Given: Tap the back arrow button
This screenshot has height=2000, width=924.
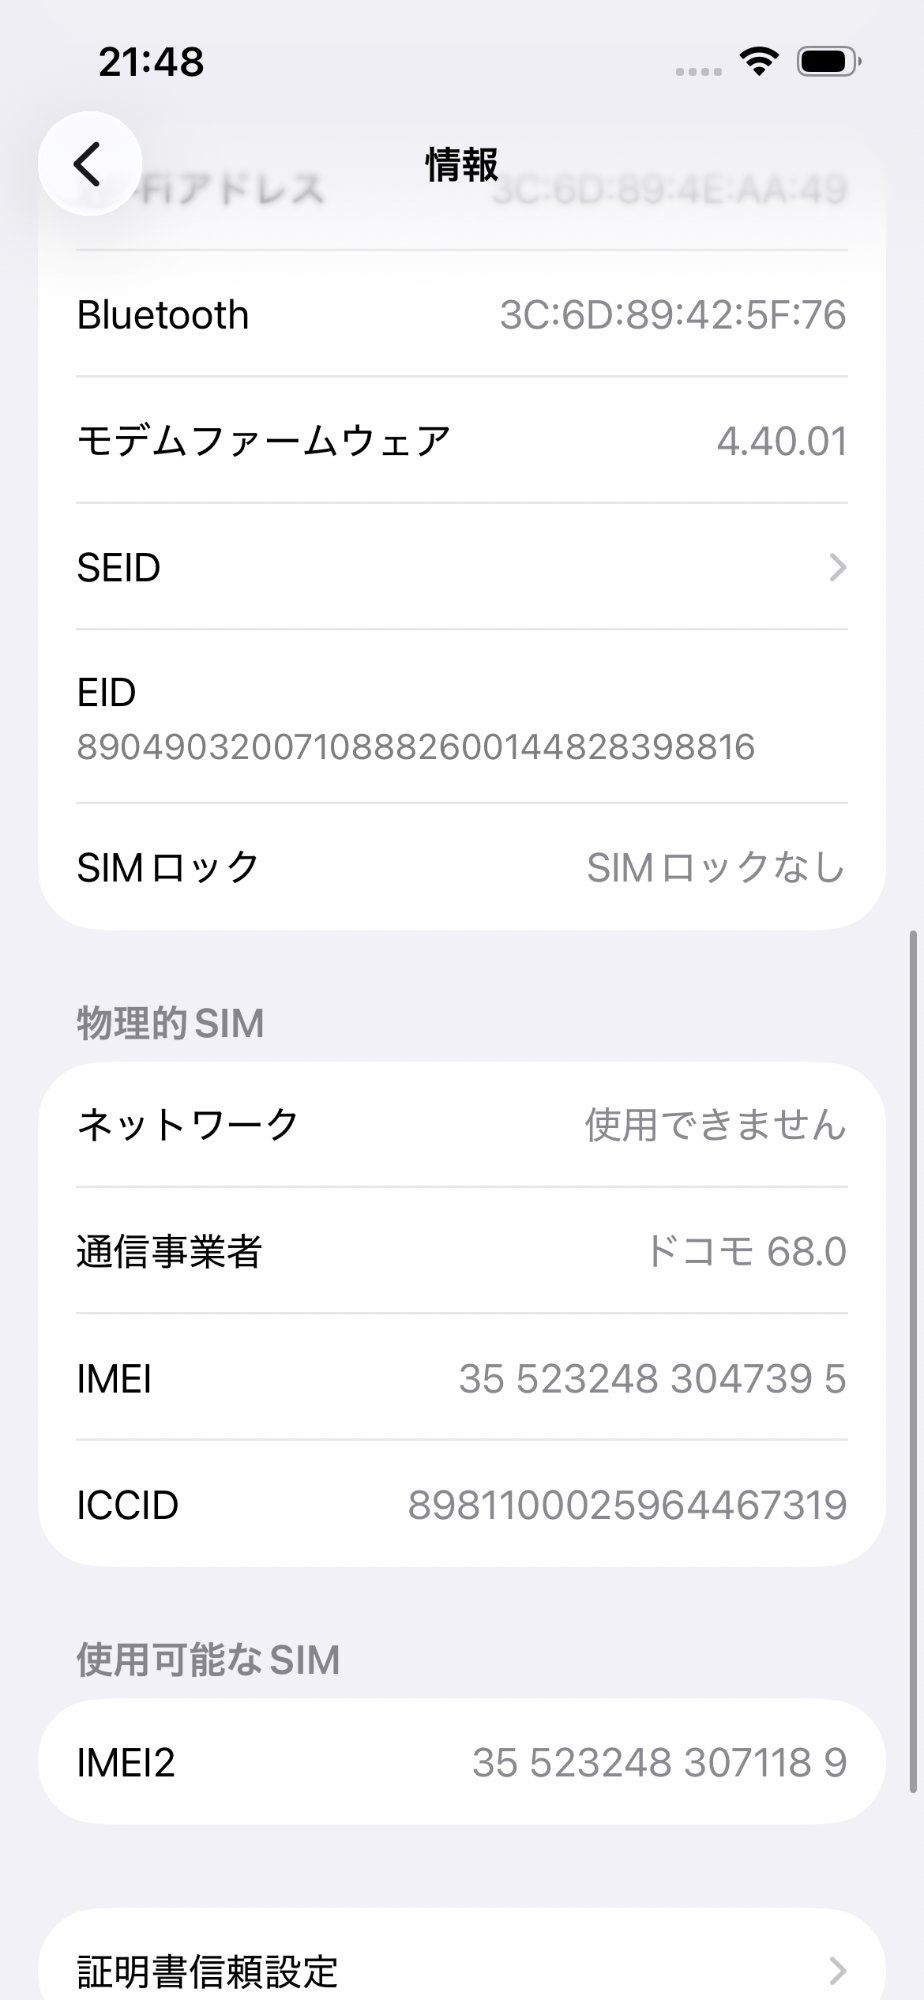Looking at the screenshot, I should [89, 163].
